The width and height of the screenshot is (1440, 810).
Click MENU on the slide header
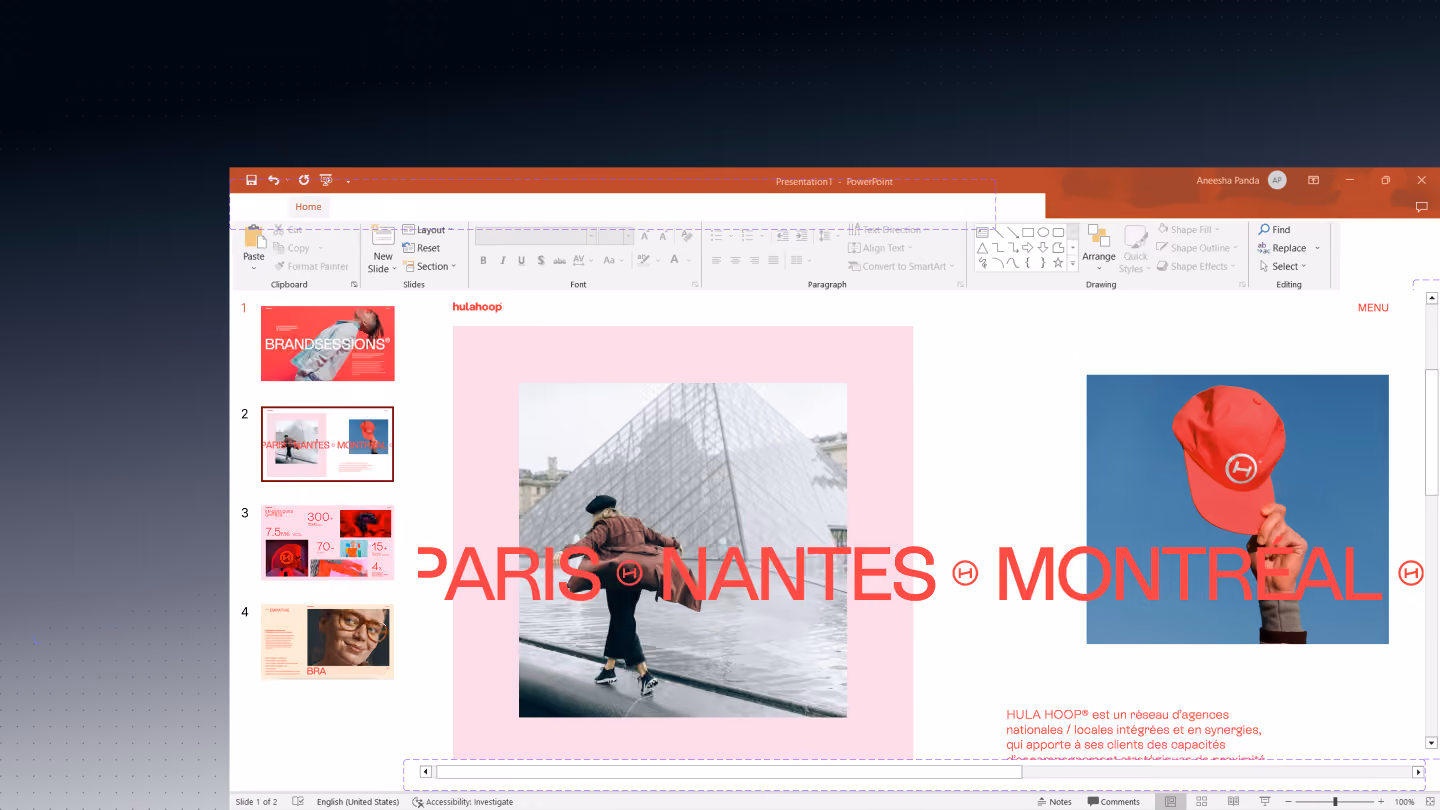pos(1373,308)
